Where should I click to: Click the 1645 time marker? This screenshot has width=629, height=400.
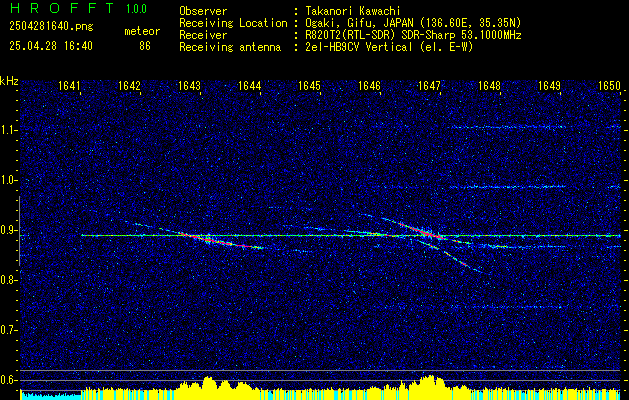(310, 86)
